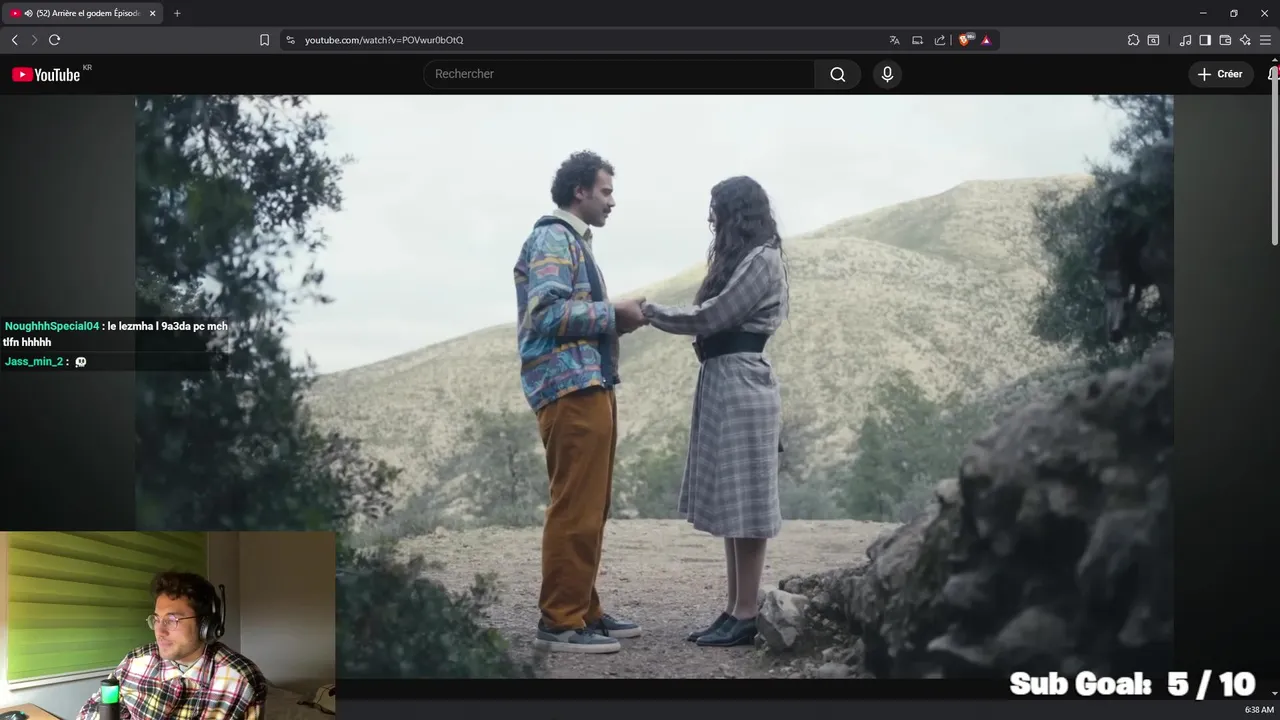Viewport: 1280px width, 720px height.
Task: Open the Créer create menu
Action: (1220, 74)
